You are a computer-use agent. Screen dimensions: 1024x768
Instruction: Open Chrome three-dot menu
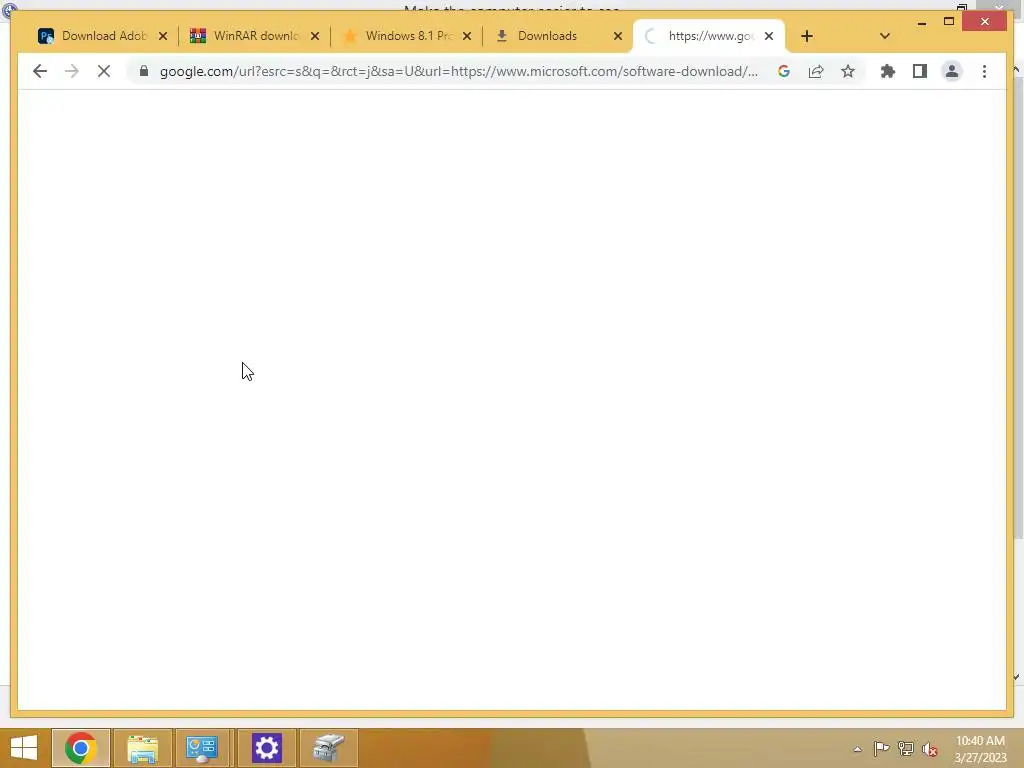click(x=984, y=71)
